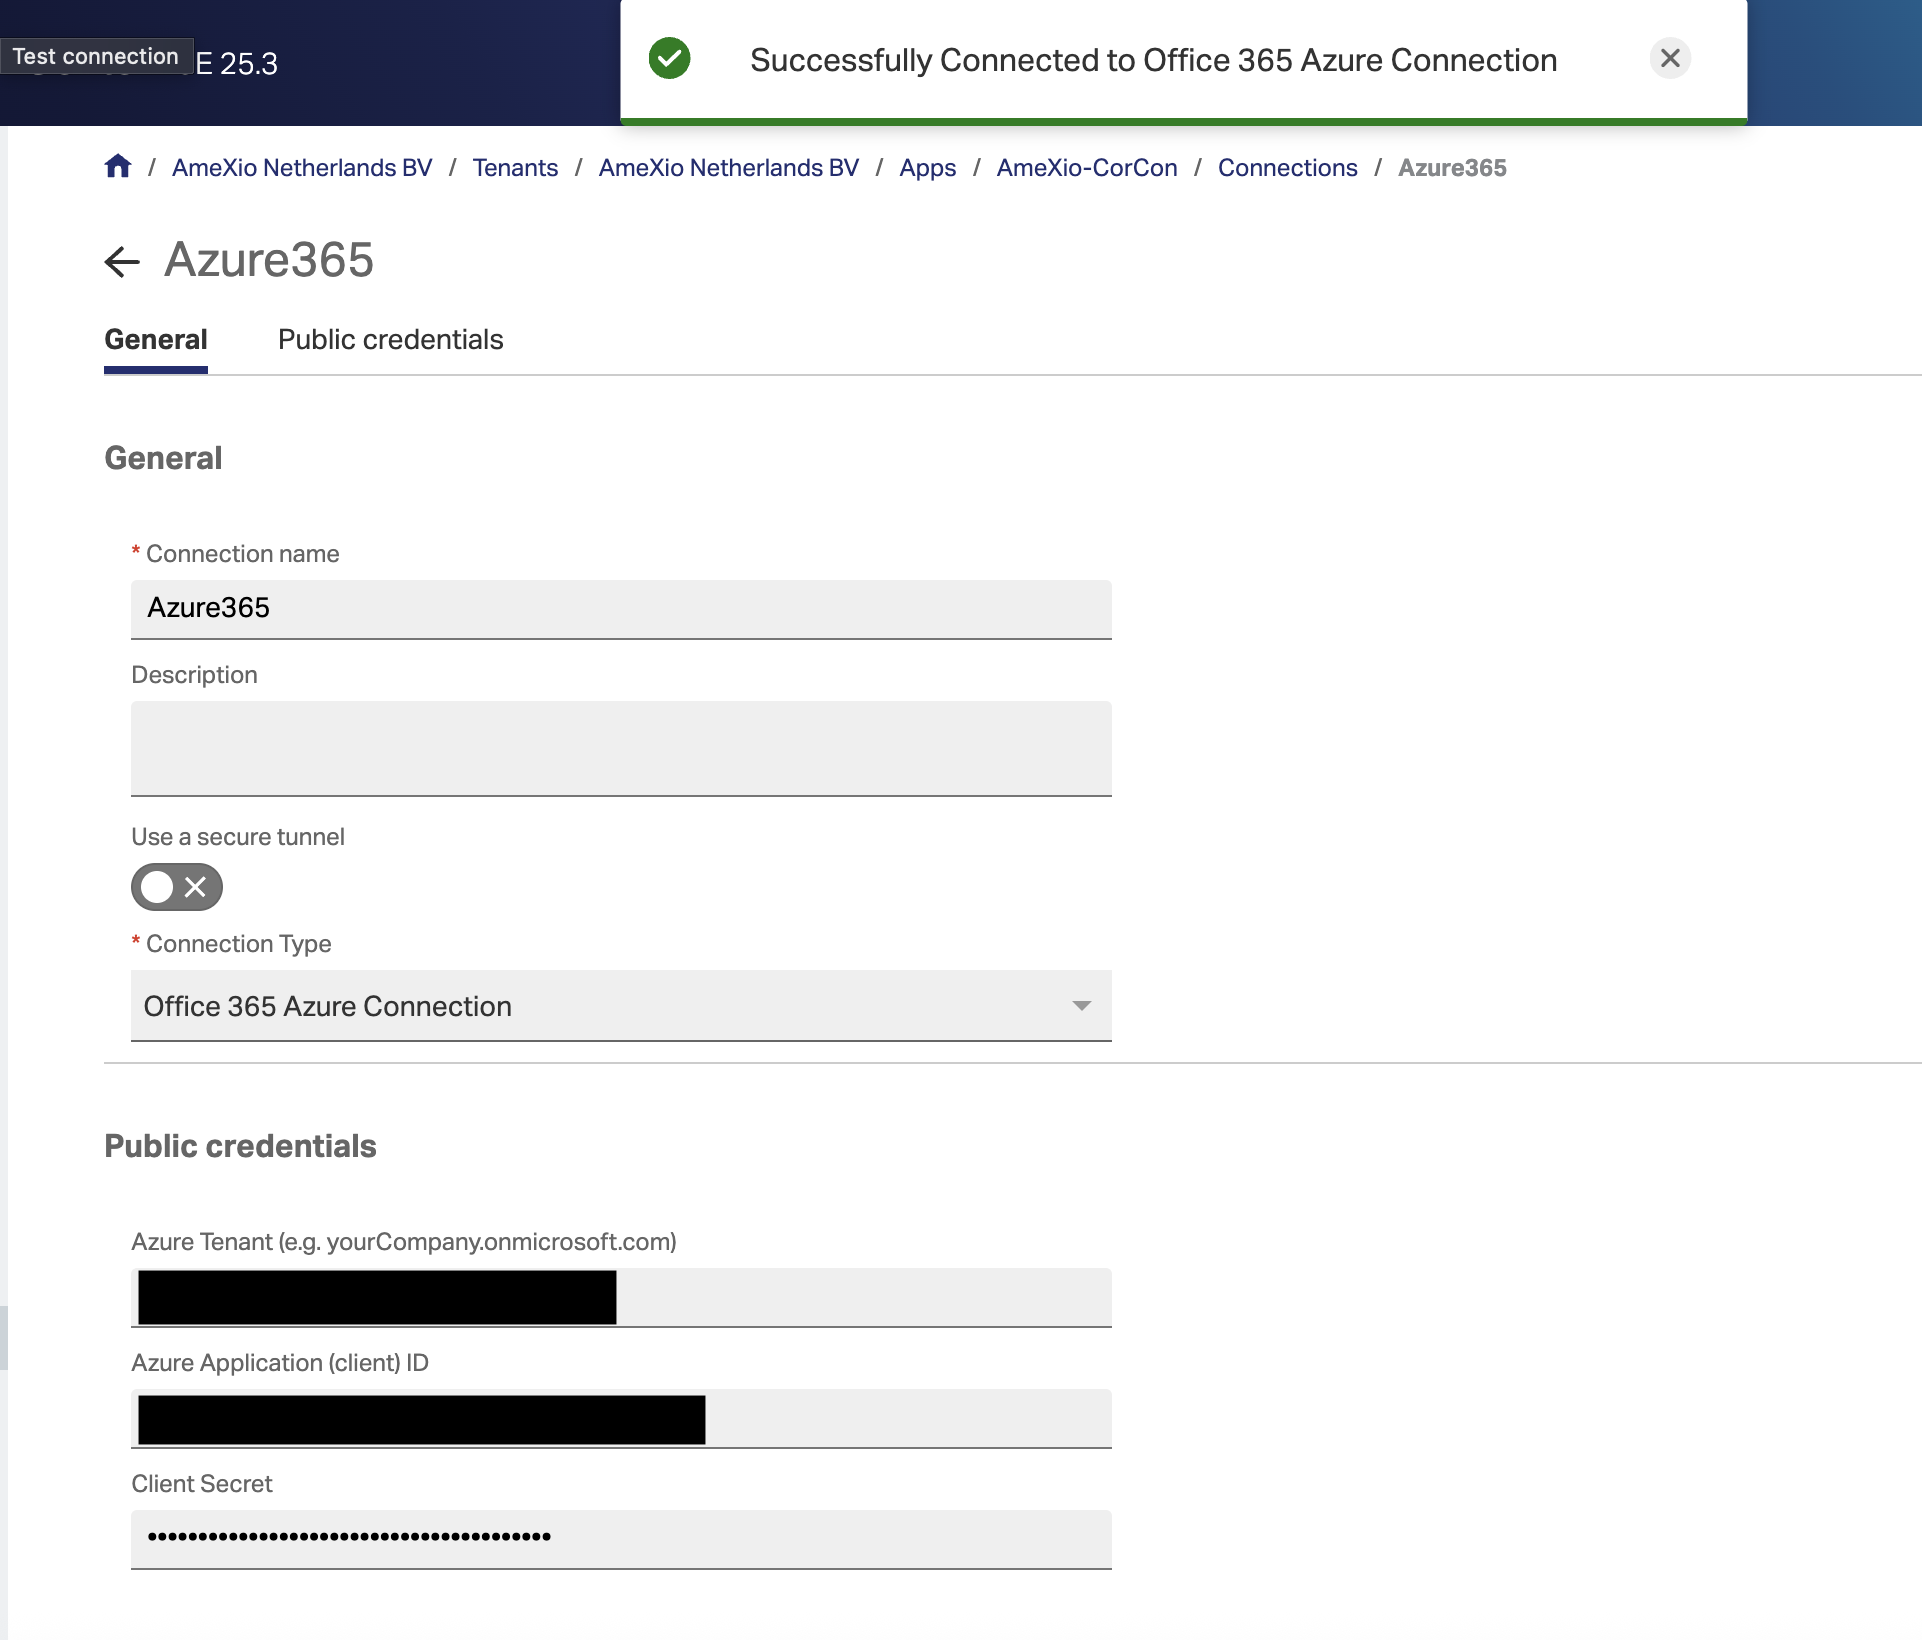
Task: Click the Description text area
Action: [621, 749]
